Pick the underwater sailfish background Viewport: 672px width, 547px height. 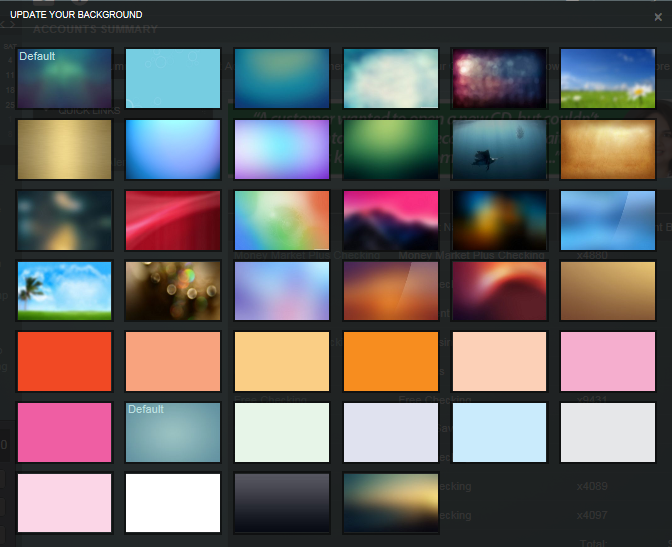coord(499,149)
